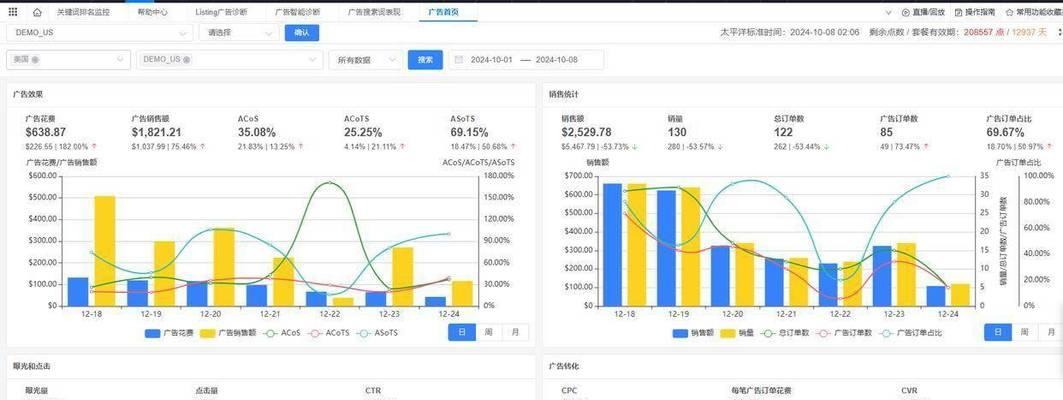The width and height of the screenshot is (1063, 400).
Task: Open the 操作指南 document icon
Action: click(x=959, y=12)
